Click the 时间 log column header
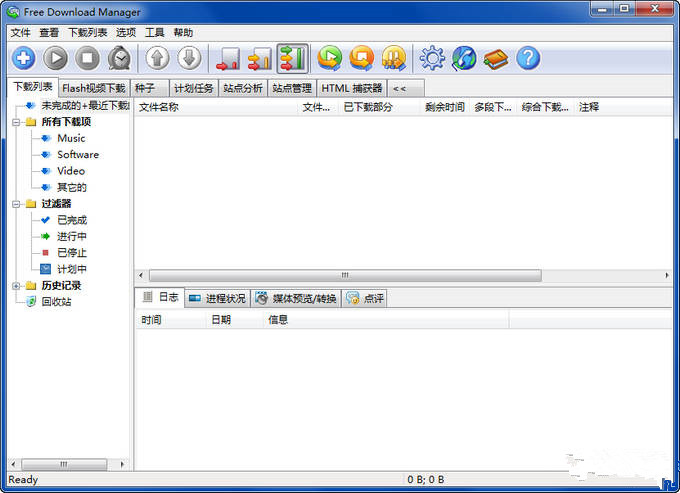Image resolution: width=680 pixels, height=493 pixels. [x=171, y=320]
